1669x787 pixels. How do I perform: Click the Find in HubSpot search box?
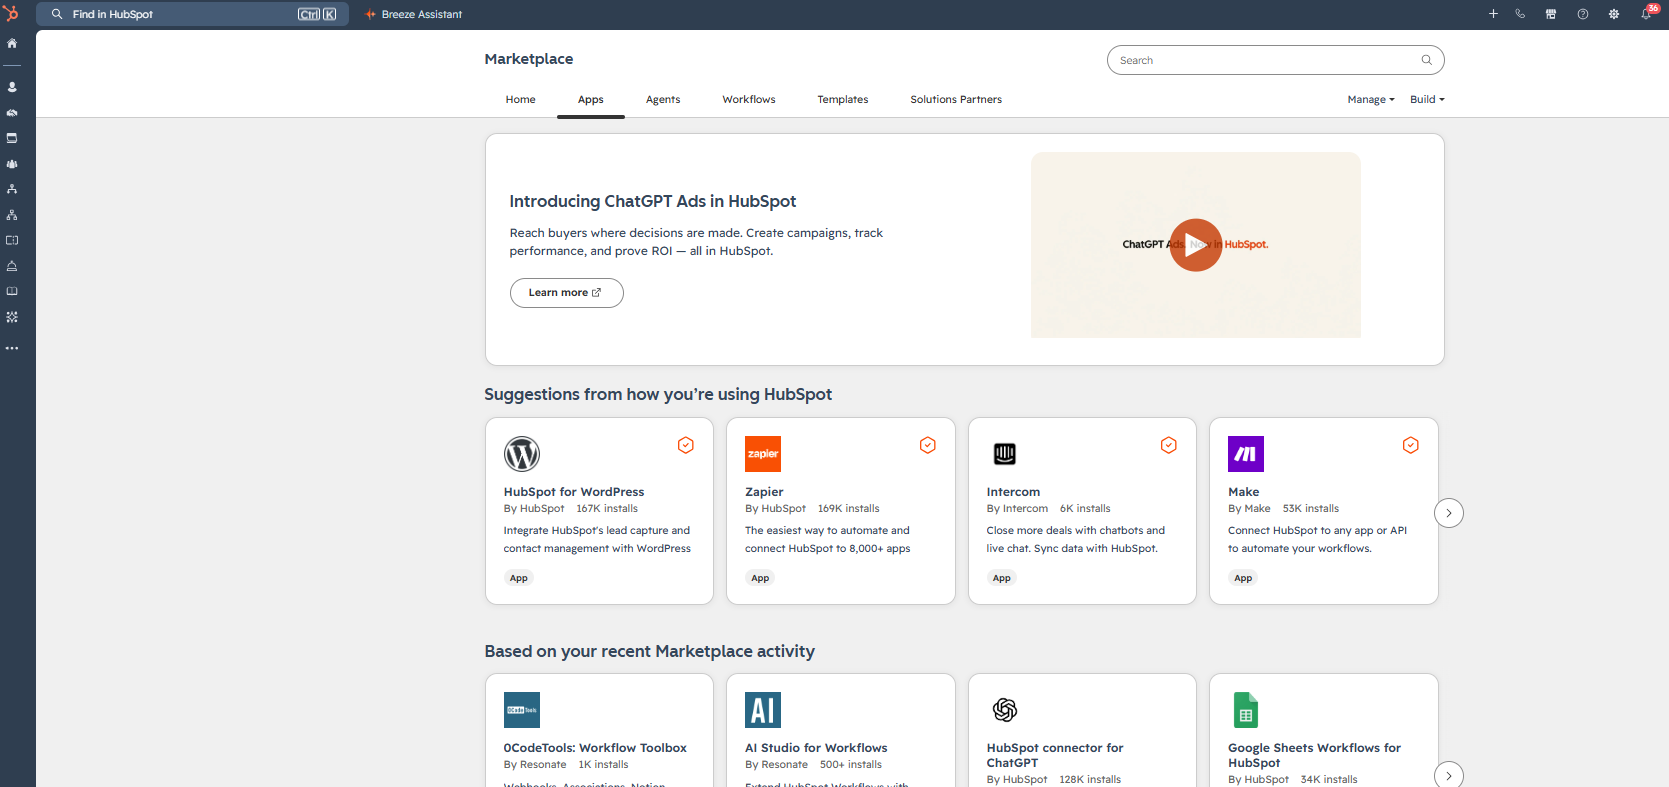click(x=193, y=14)
